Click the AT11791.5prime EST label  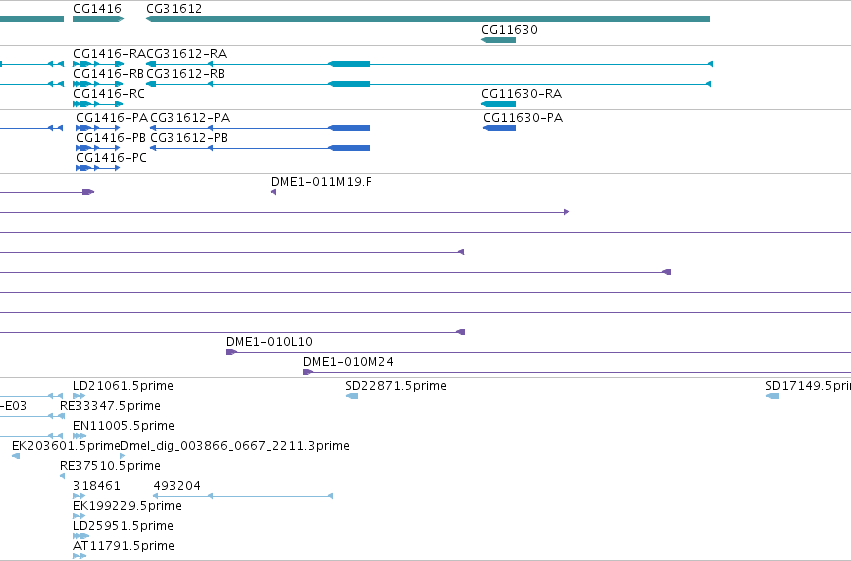click(124, 546)
